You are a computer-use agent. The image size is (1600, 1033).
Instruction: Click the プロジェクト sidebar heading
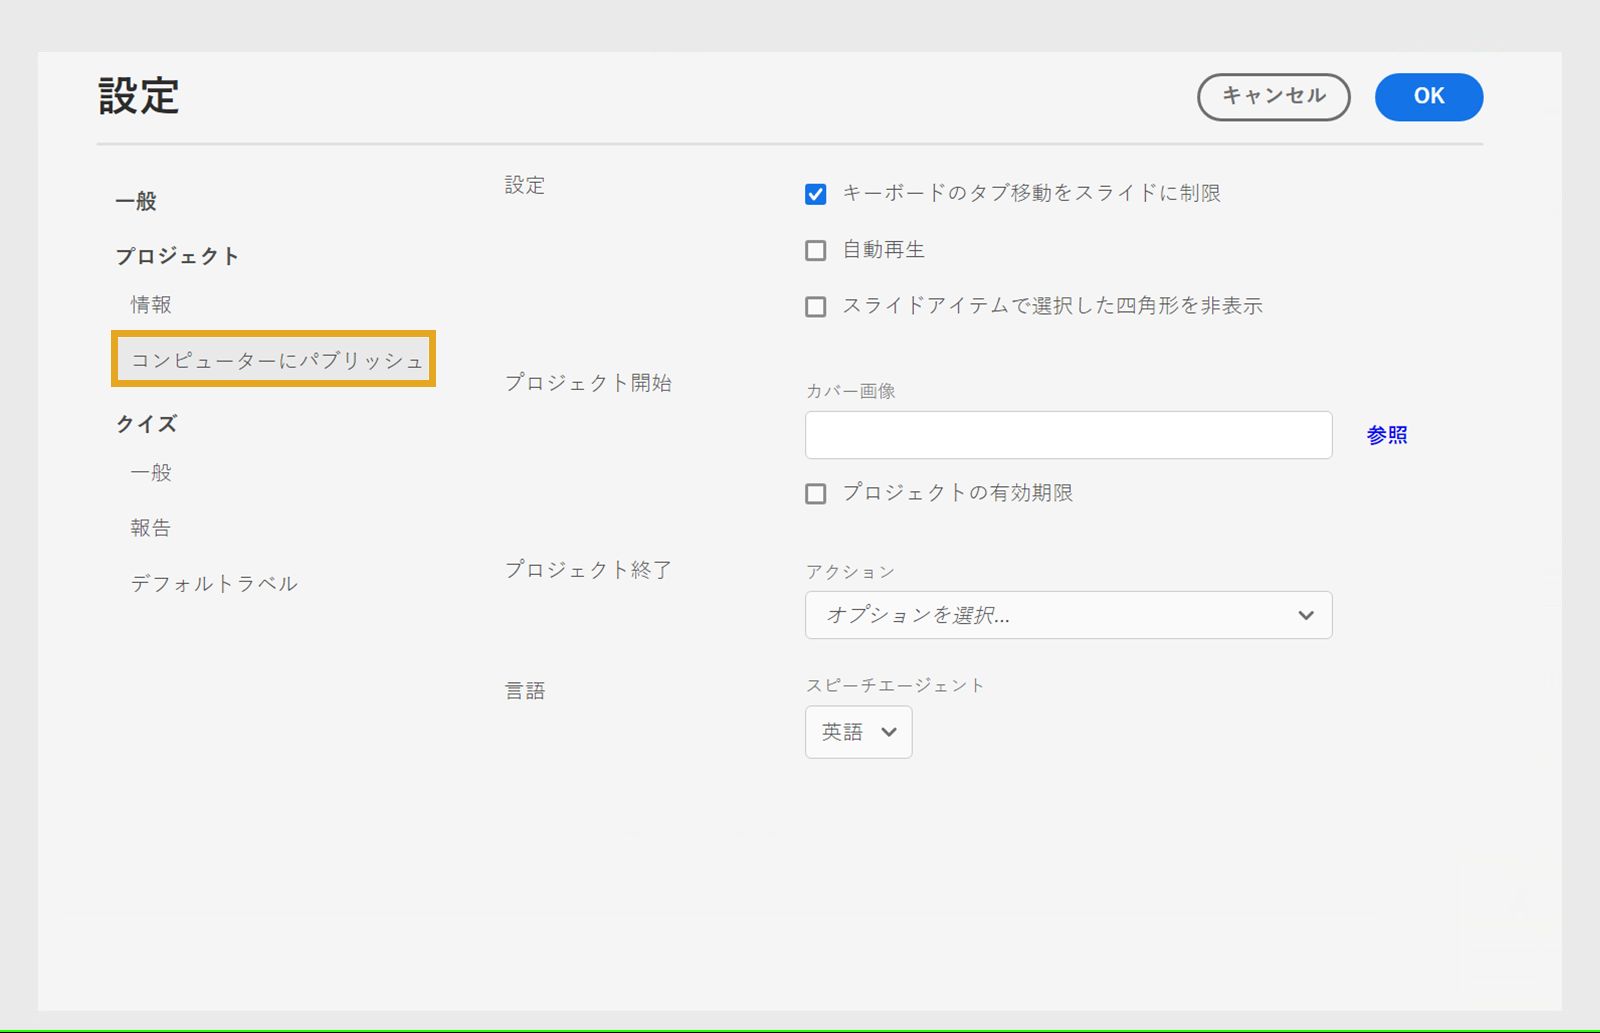pyautogui.click(x=177, y=256)
